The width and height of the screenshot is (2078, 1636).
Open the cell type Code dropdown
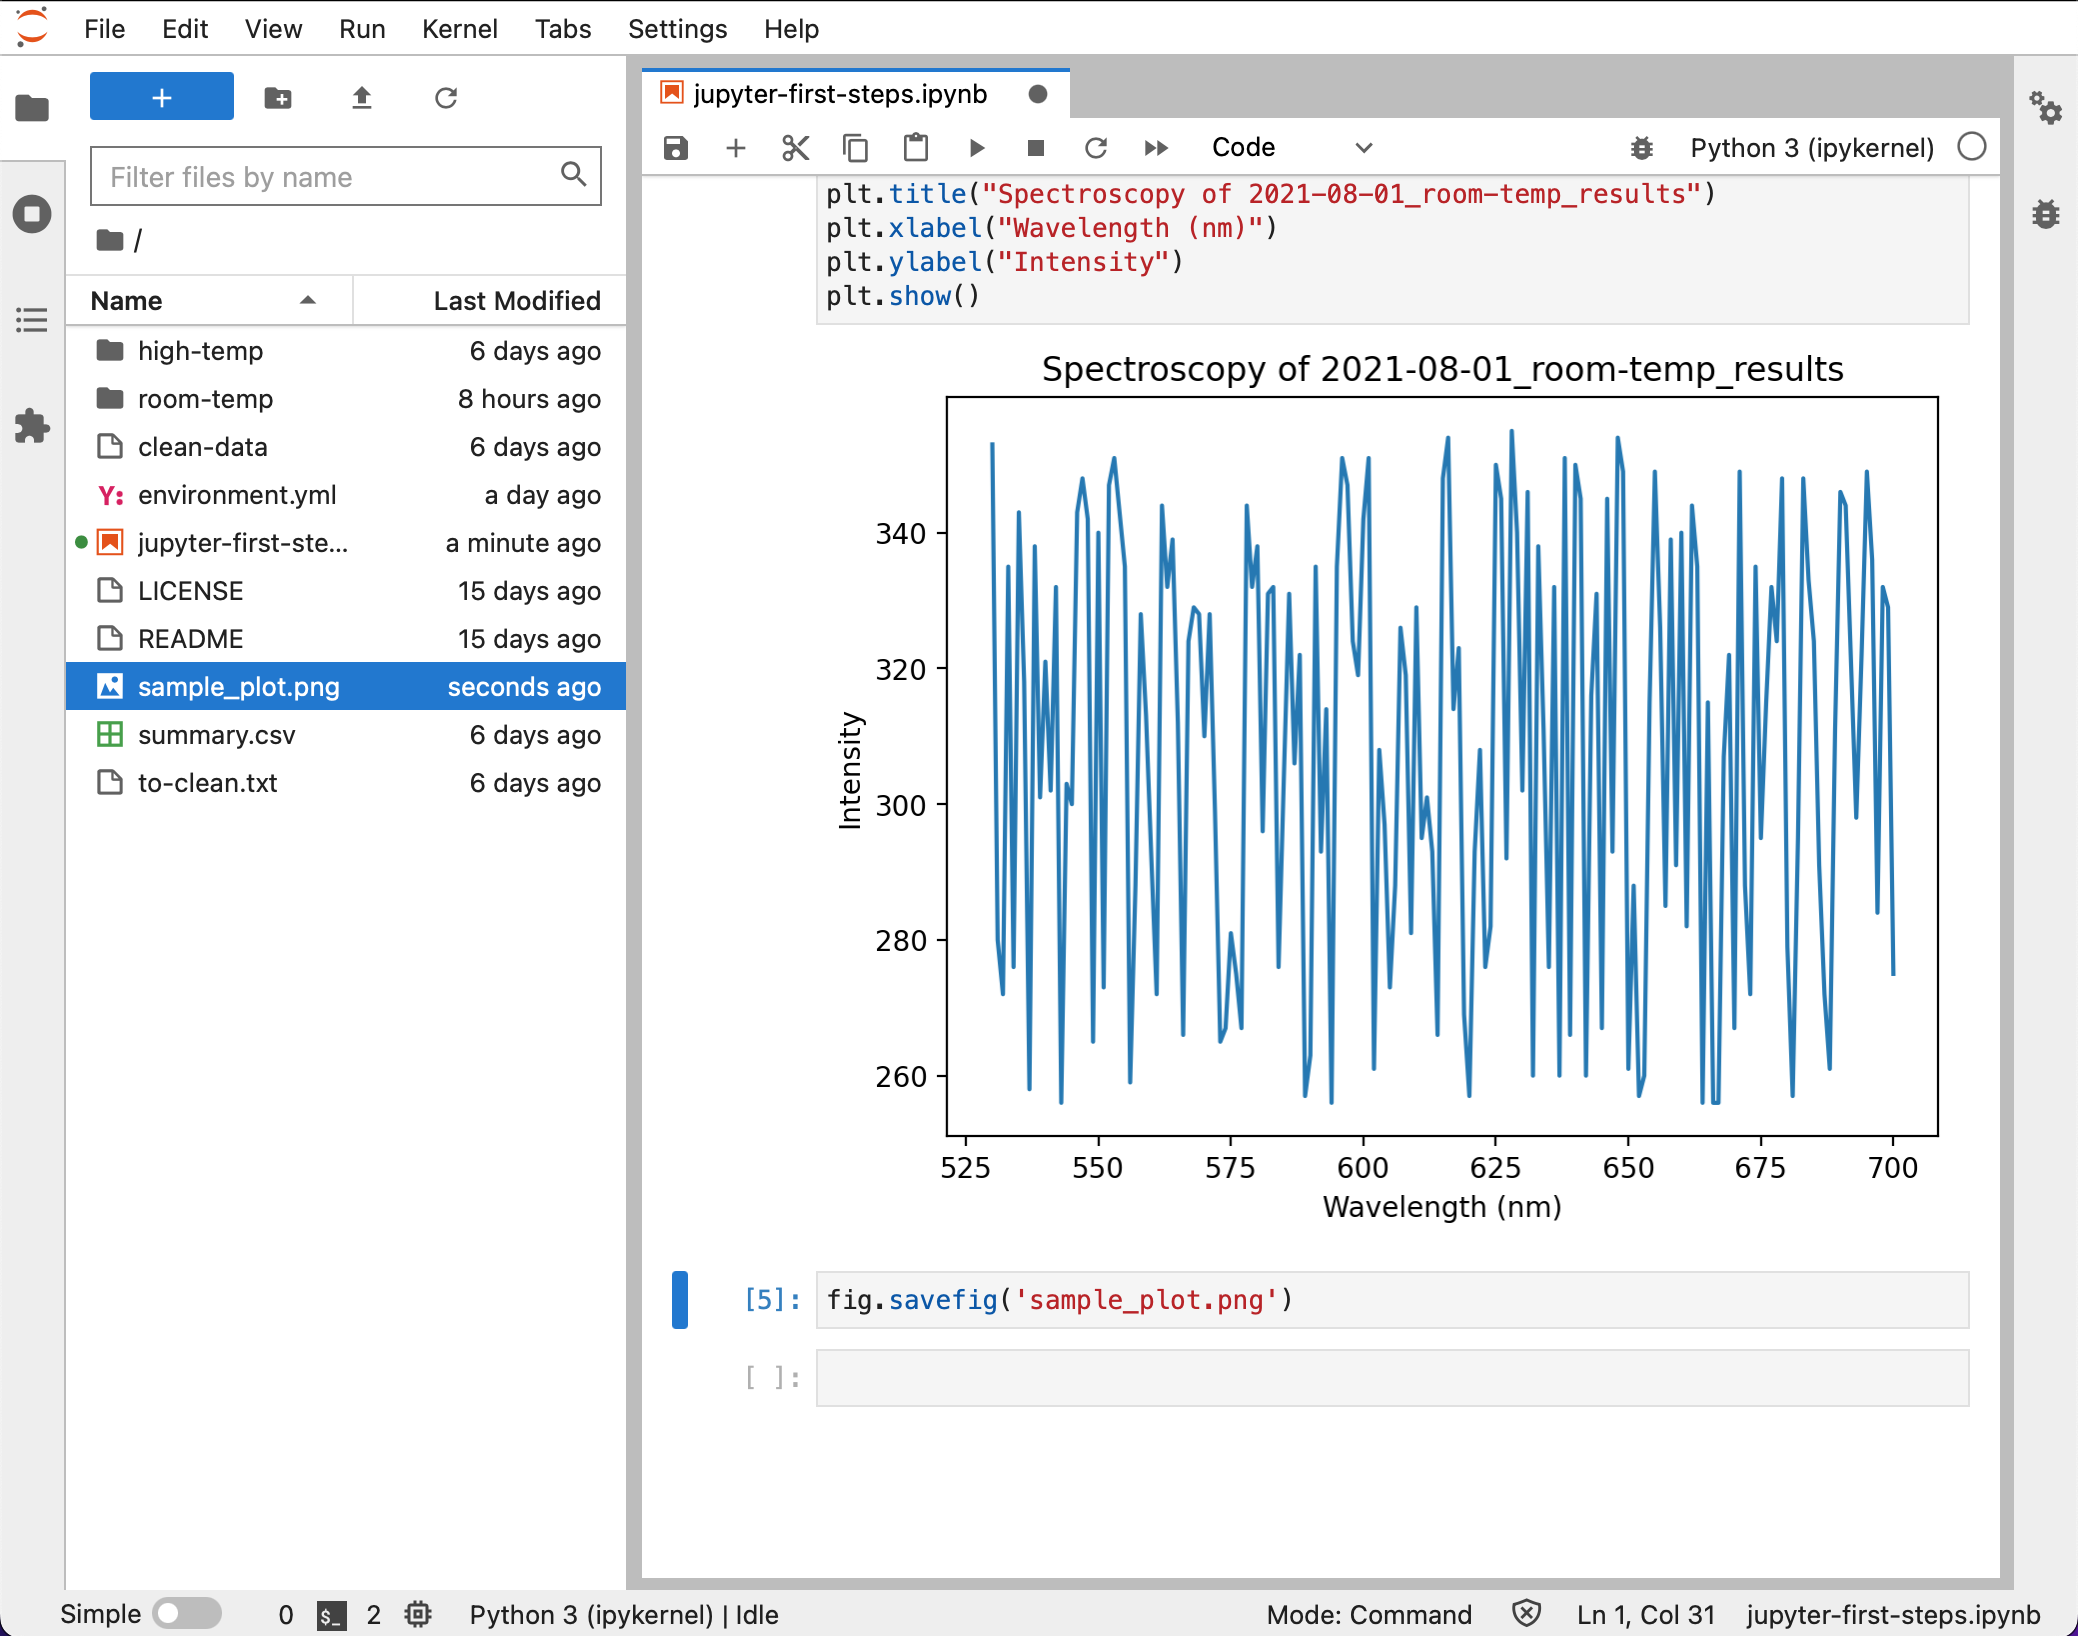1292,148
